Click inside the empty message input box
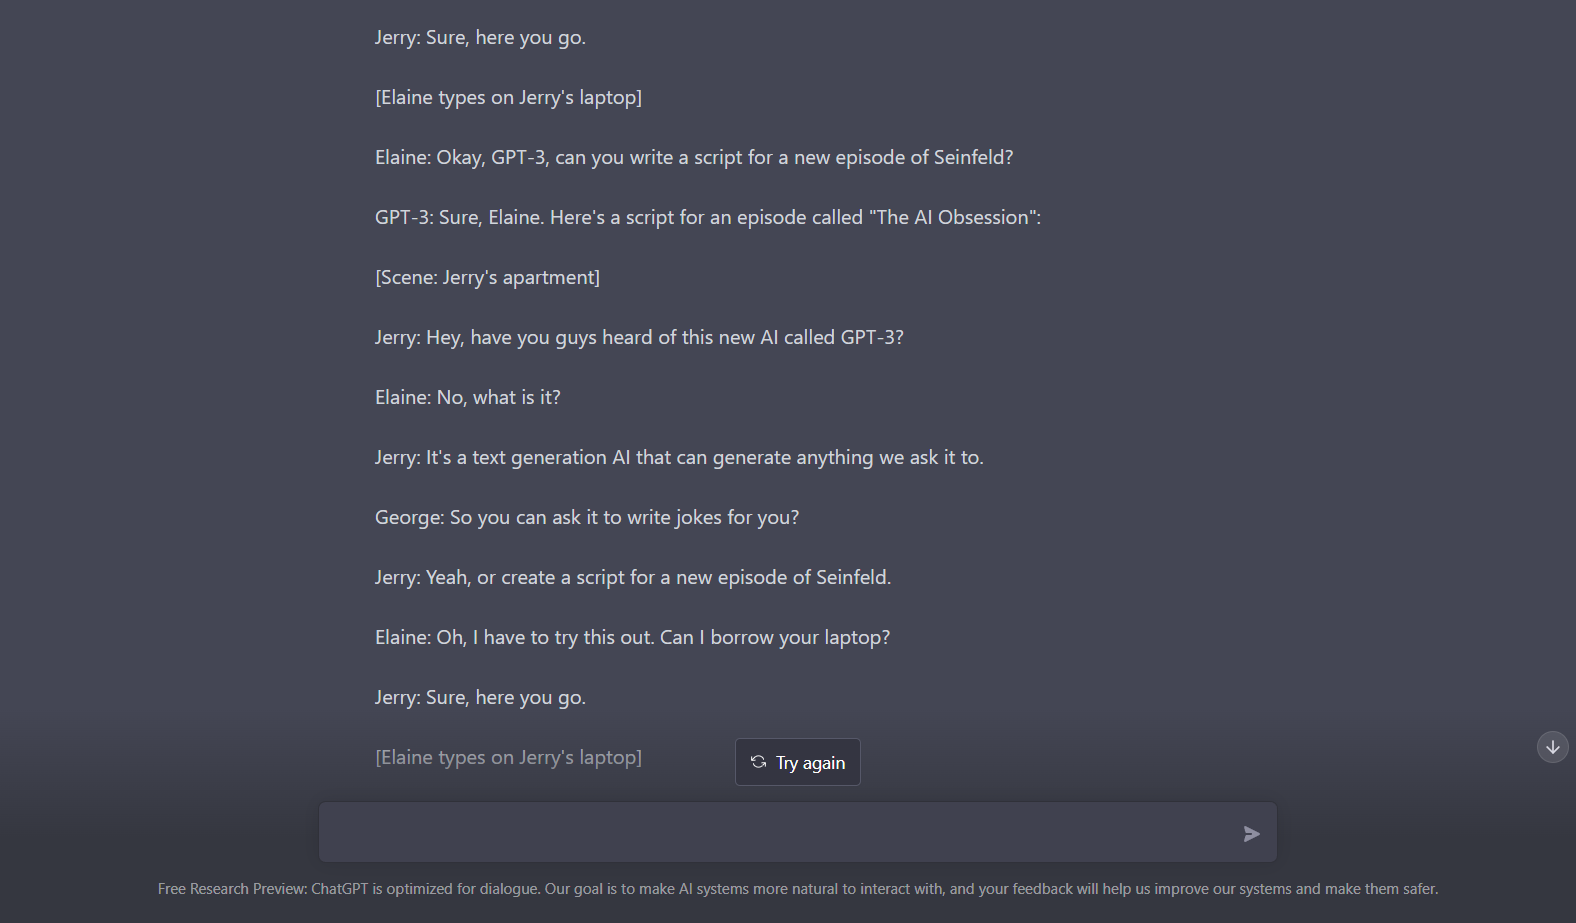 pyautogui.click(x=780, y=831)
